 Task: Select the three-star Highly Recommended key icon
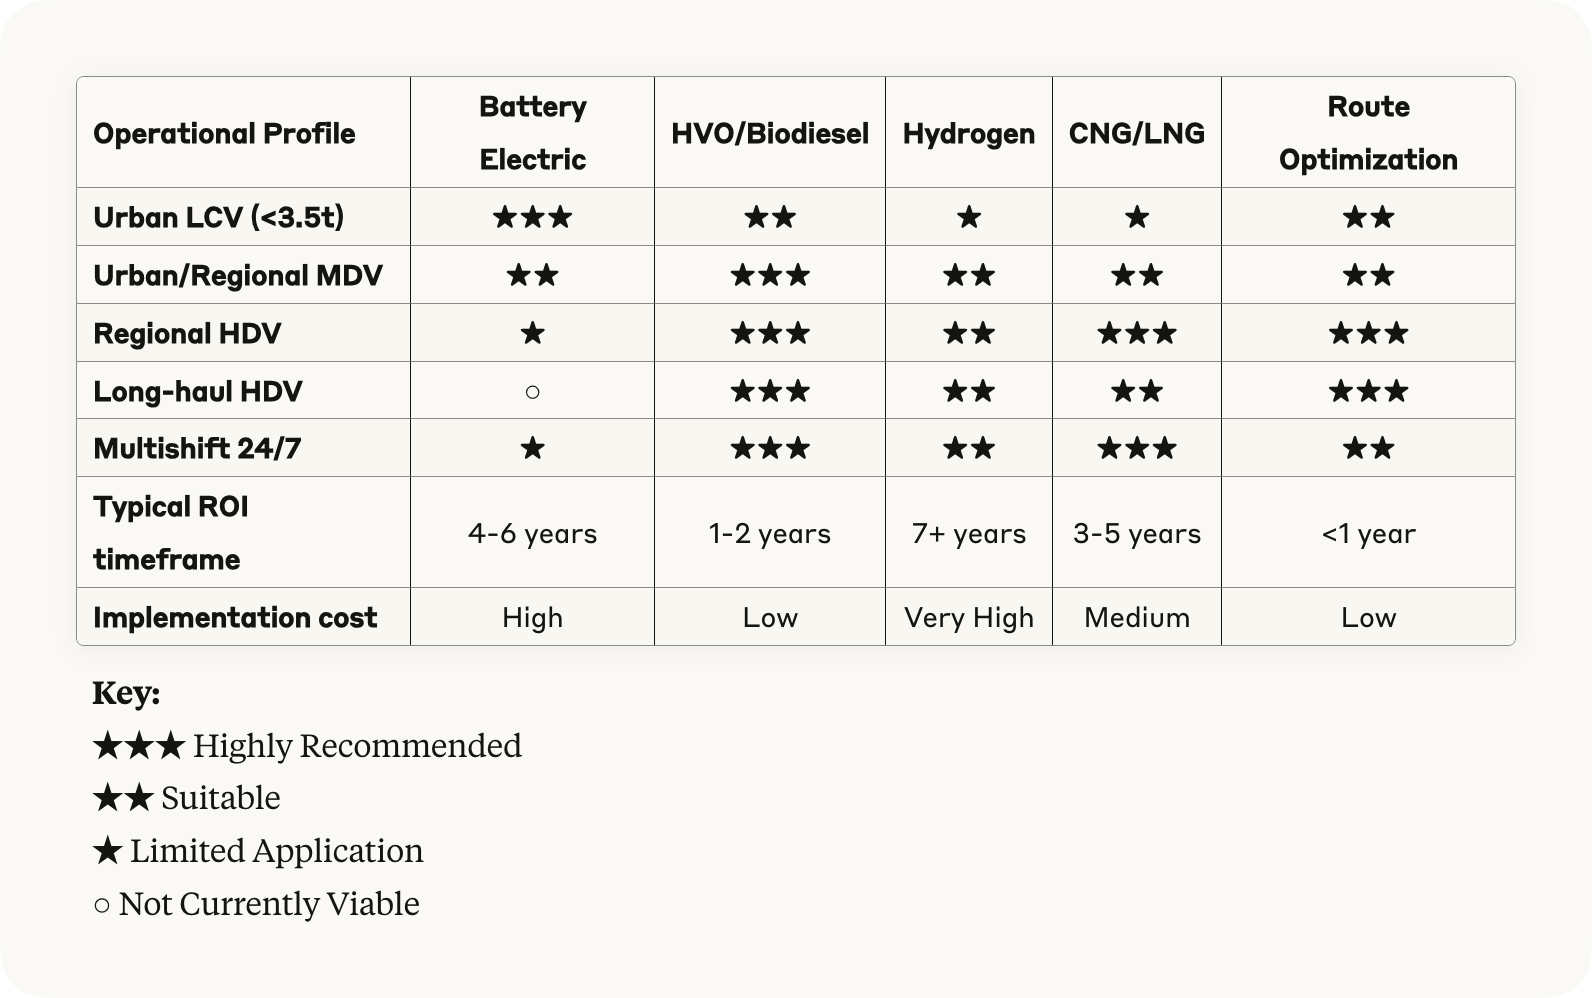(x=139, y=745)
